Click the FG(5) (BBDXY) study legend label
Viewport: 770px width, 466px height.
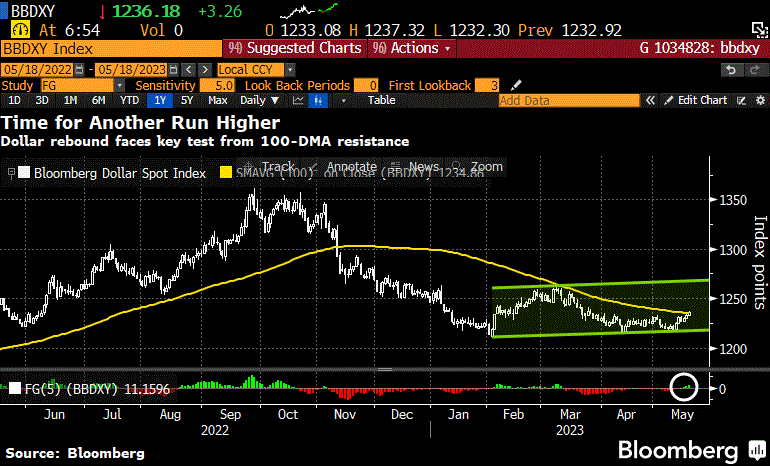pyautogui.click(x=97, y=389)
